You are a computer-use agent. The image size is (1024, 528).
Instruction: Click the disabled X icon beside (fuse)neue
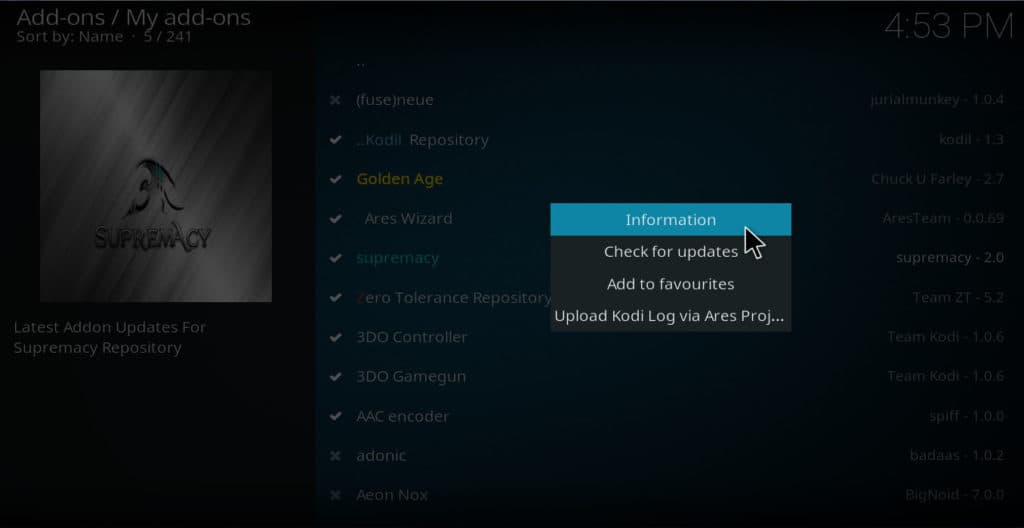(335, 100)
